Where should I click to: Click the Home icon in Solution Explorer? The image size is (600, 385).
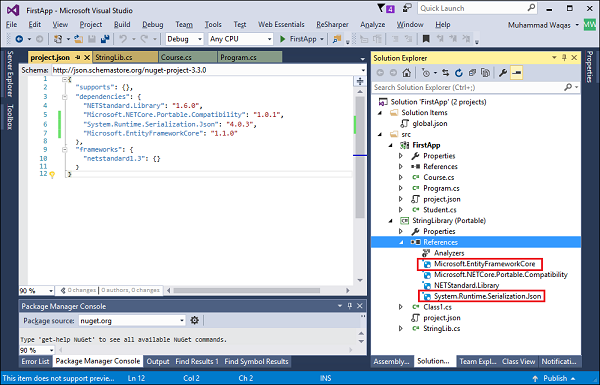(406, 73)
